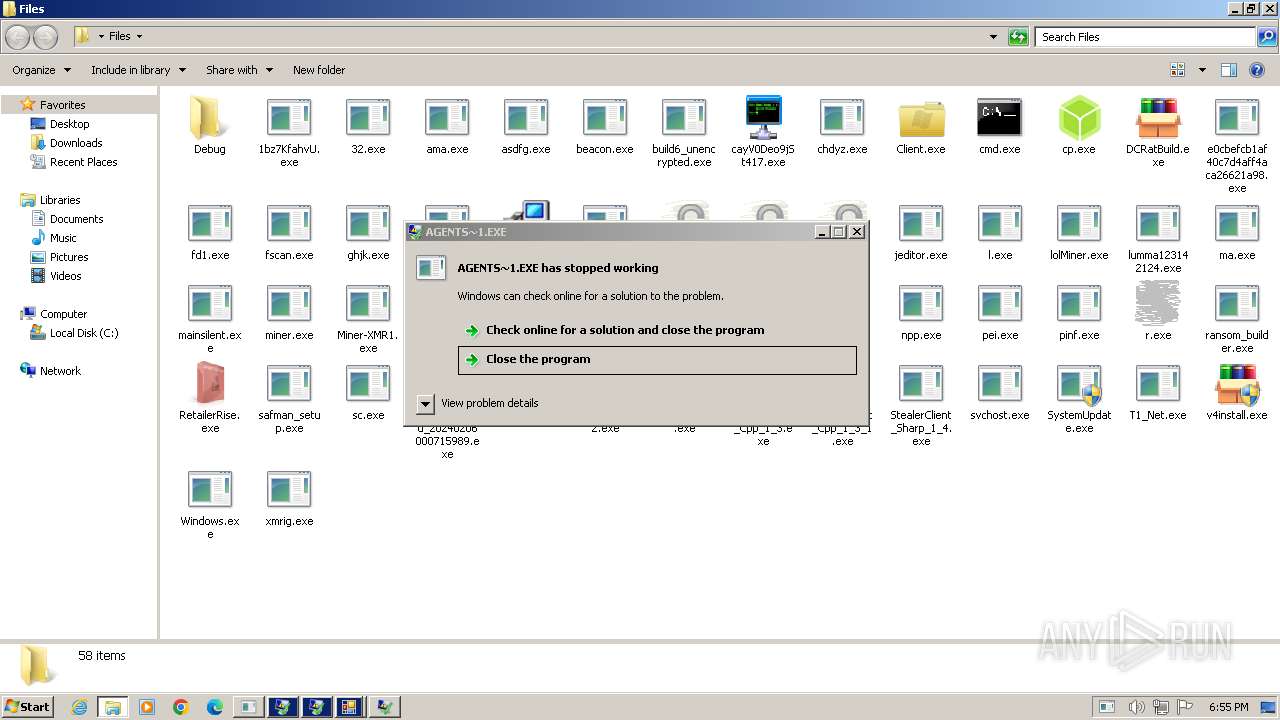Open Windows Media Player from the taskbar
The image size is (1280, 720).
point(147,707)
